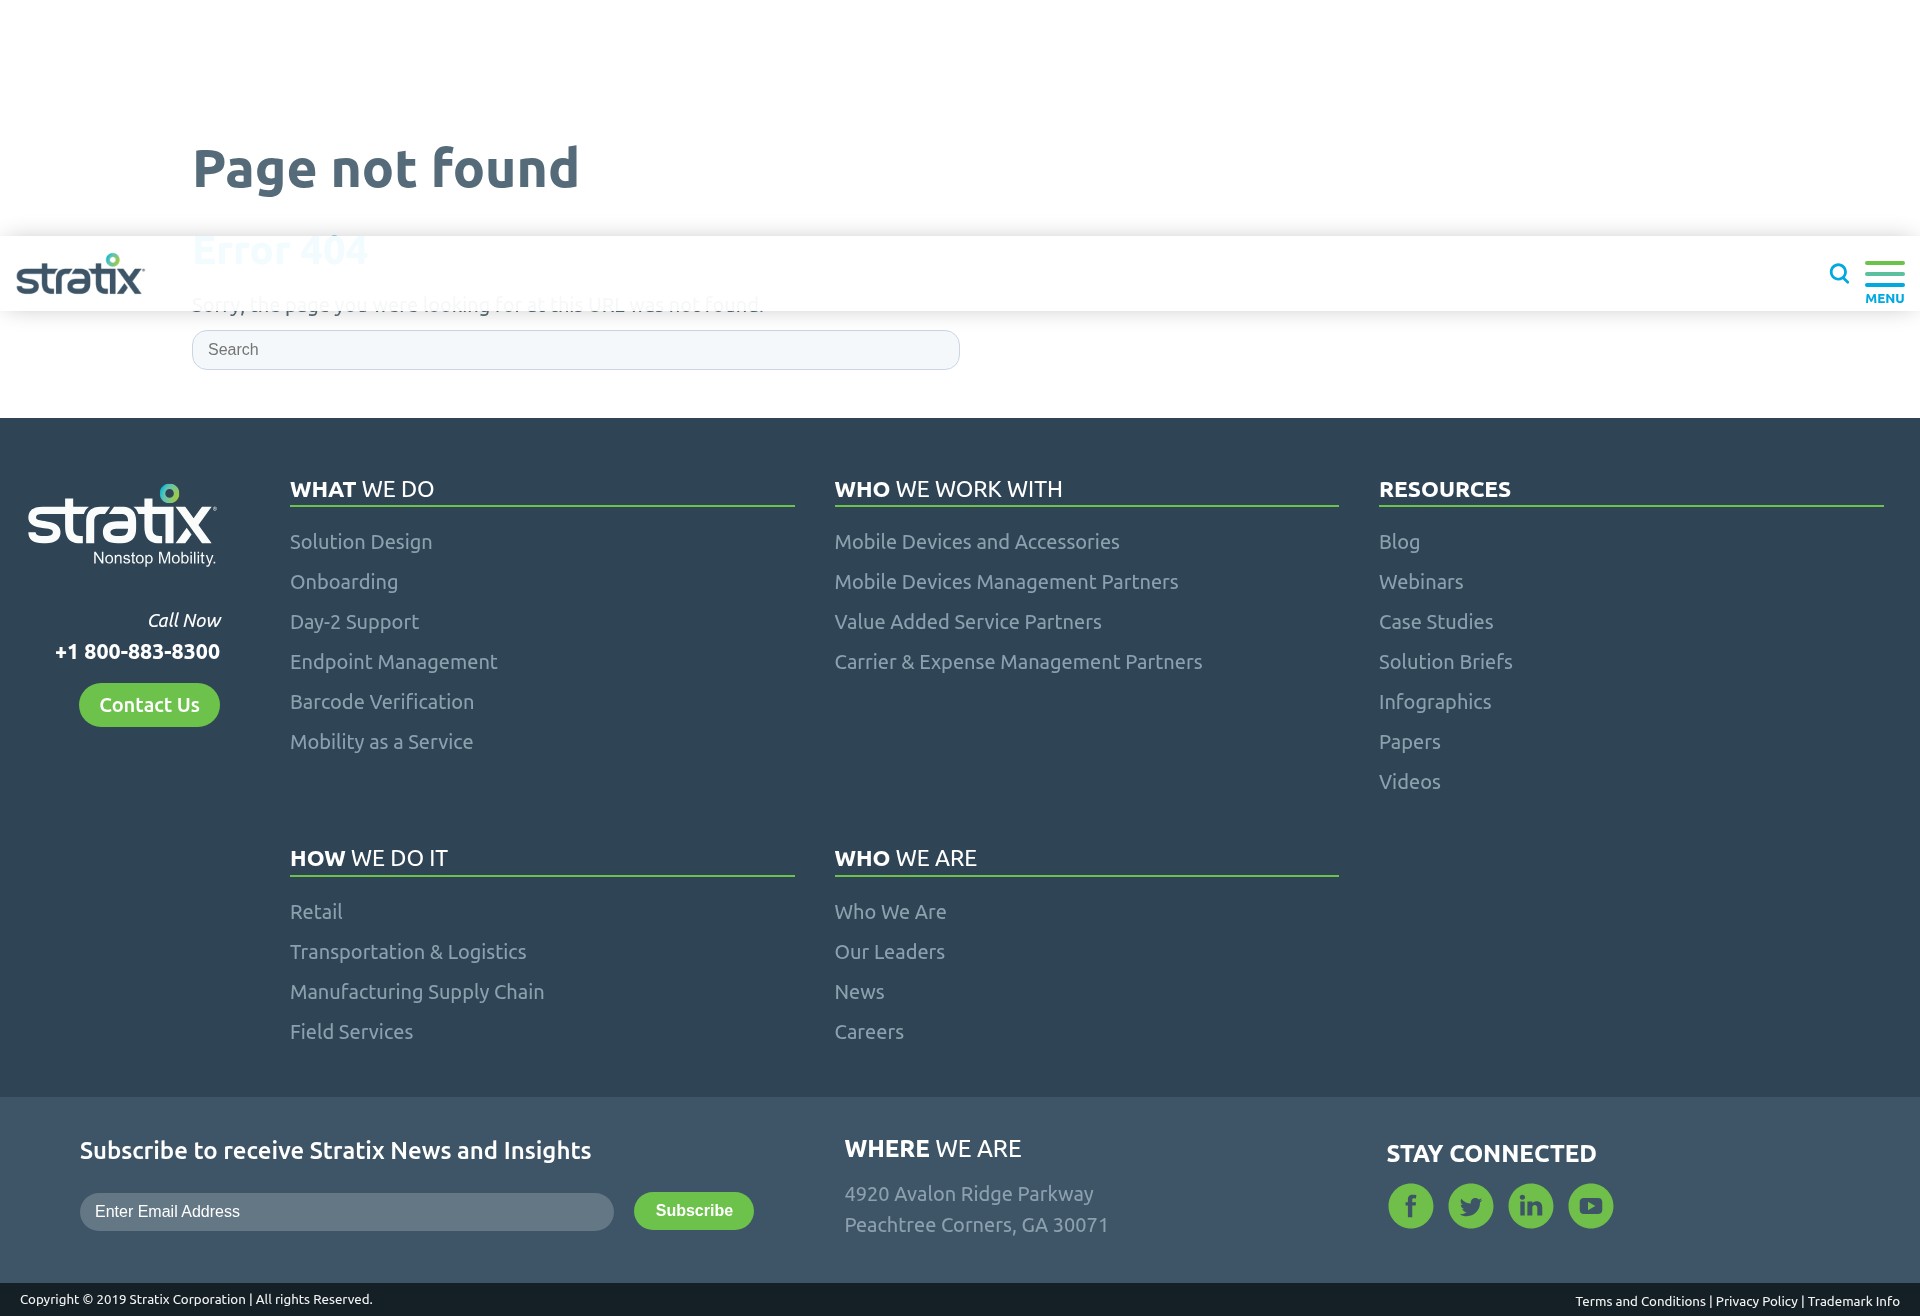The width and height of the screenshot is (1920, 1316).
Task: Visit the Blog link
Action: pyautogui.click(x=1399, y=542)
